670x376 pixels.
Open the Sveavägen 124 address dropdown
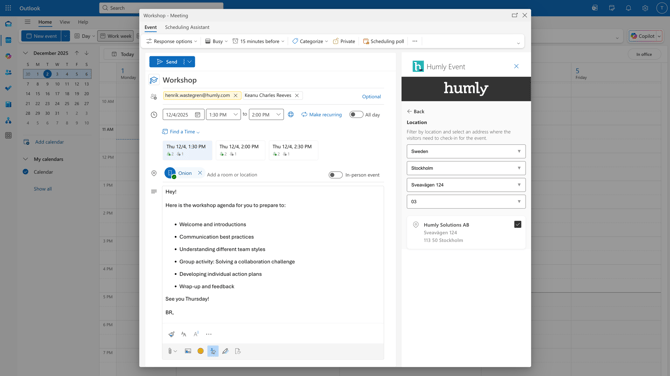(x=466, y=185)
